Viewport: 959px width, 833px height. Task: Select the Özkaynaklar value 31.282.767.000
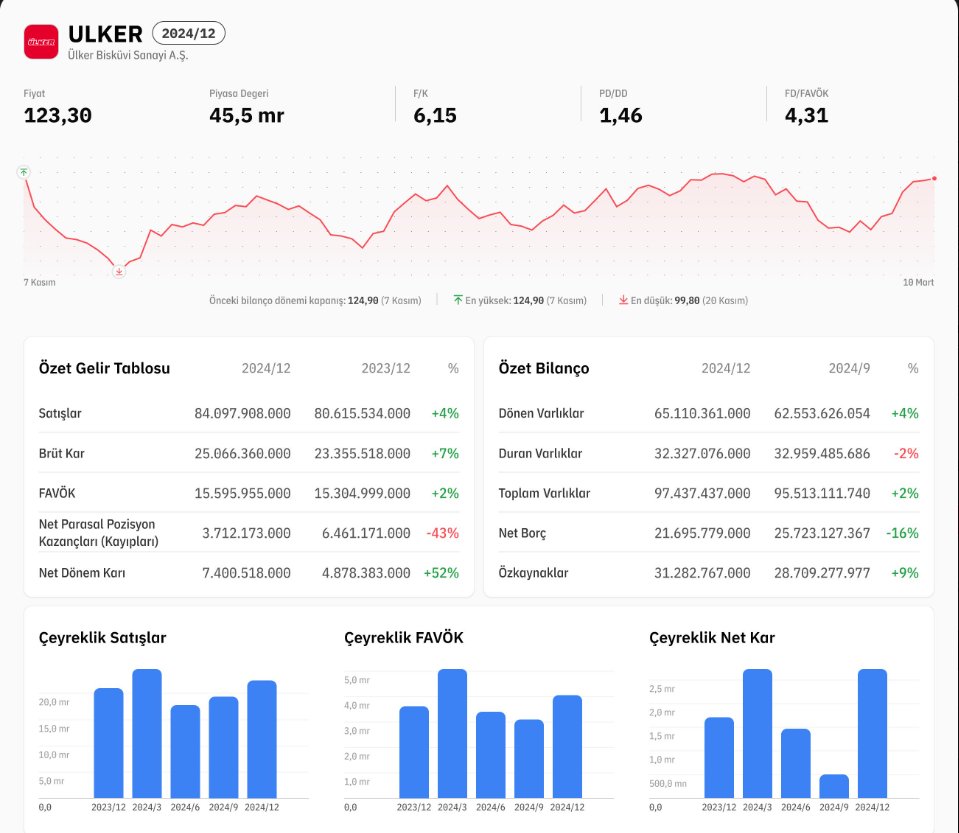(702, 573)
